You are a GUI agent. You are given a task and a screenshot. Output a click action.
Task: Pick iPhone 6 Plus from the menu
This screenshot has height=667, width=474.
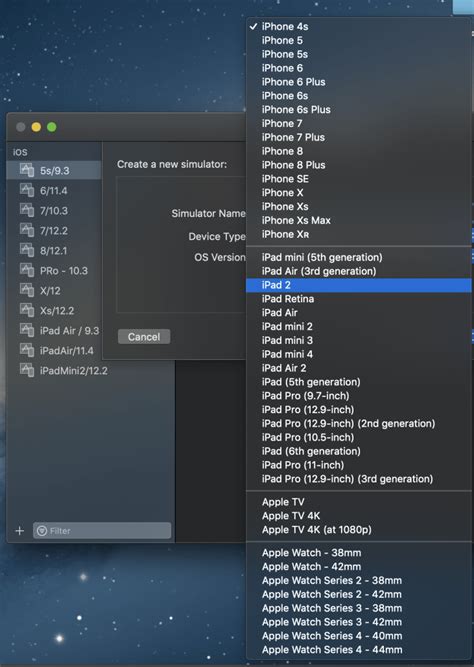(x=359, y=82)
